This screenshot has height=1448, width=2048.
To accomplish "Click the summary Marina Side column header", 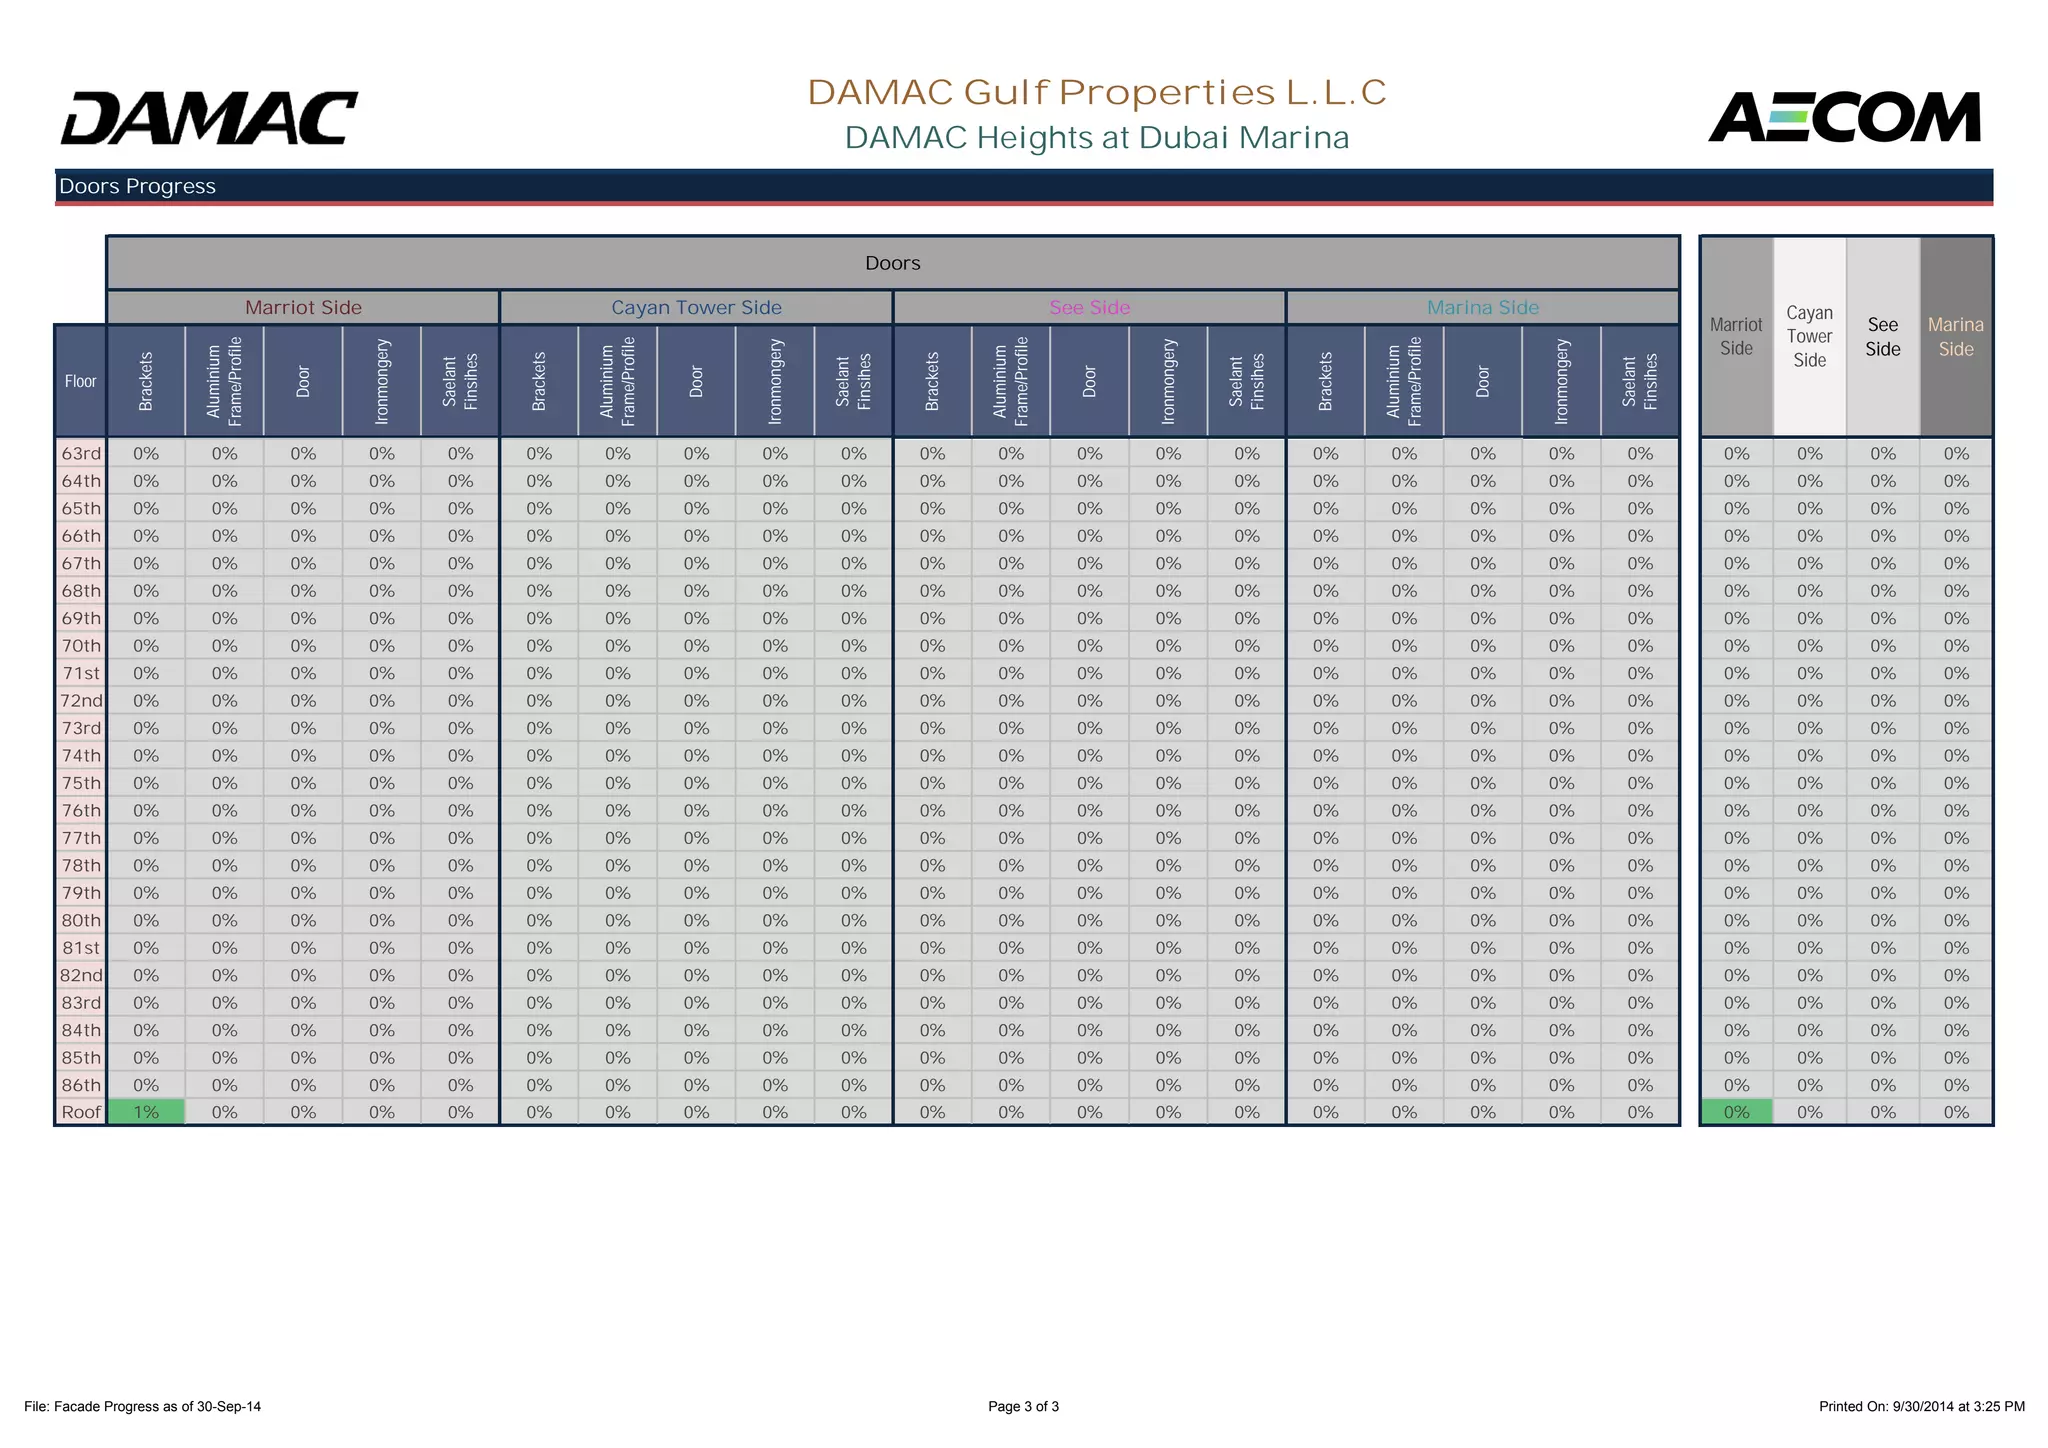I will (x=1956, y=337).
